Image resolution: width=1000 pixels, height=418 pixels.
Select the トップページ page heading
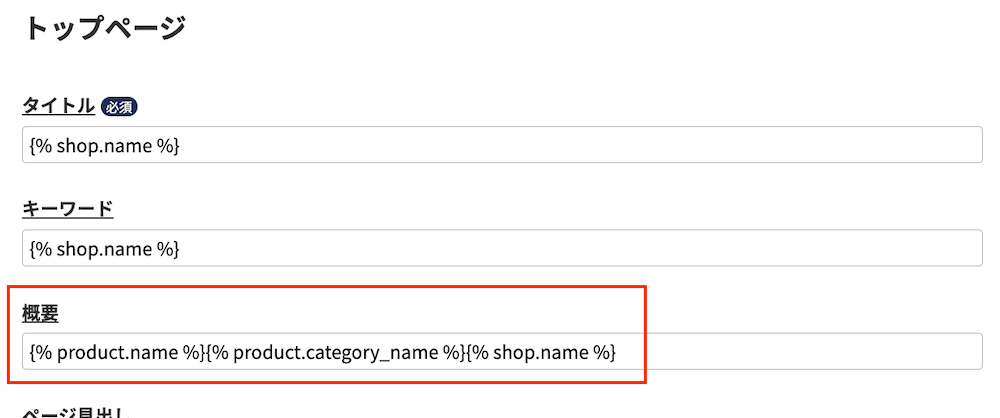[x=105, y=29]
